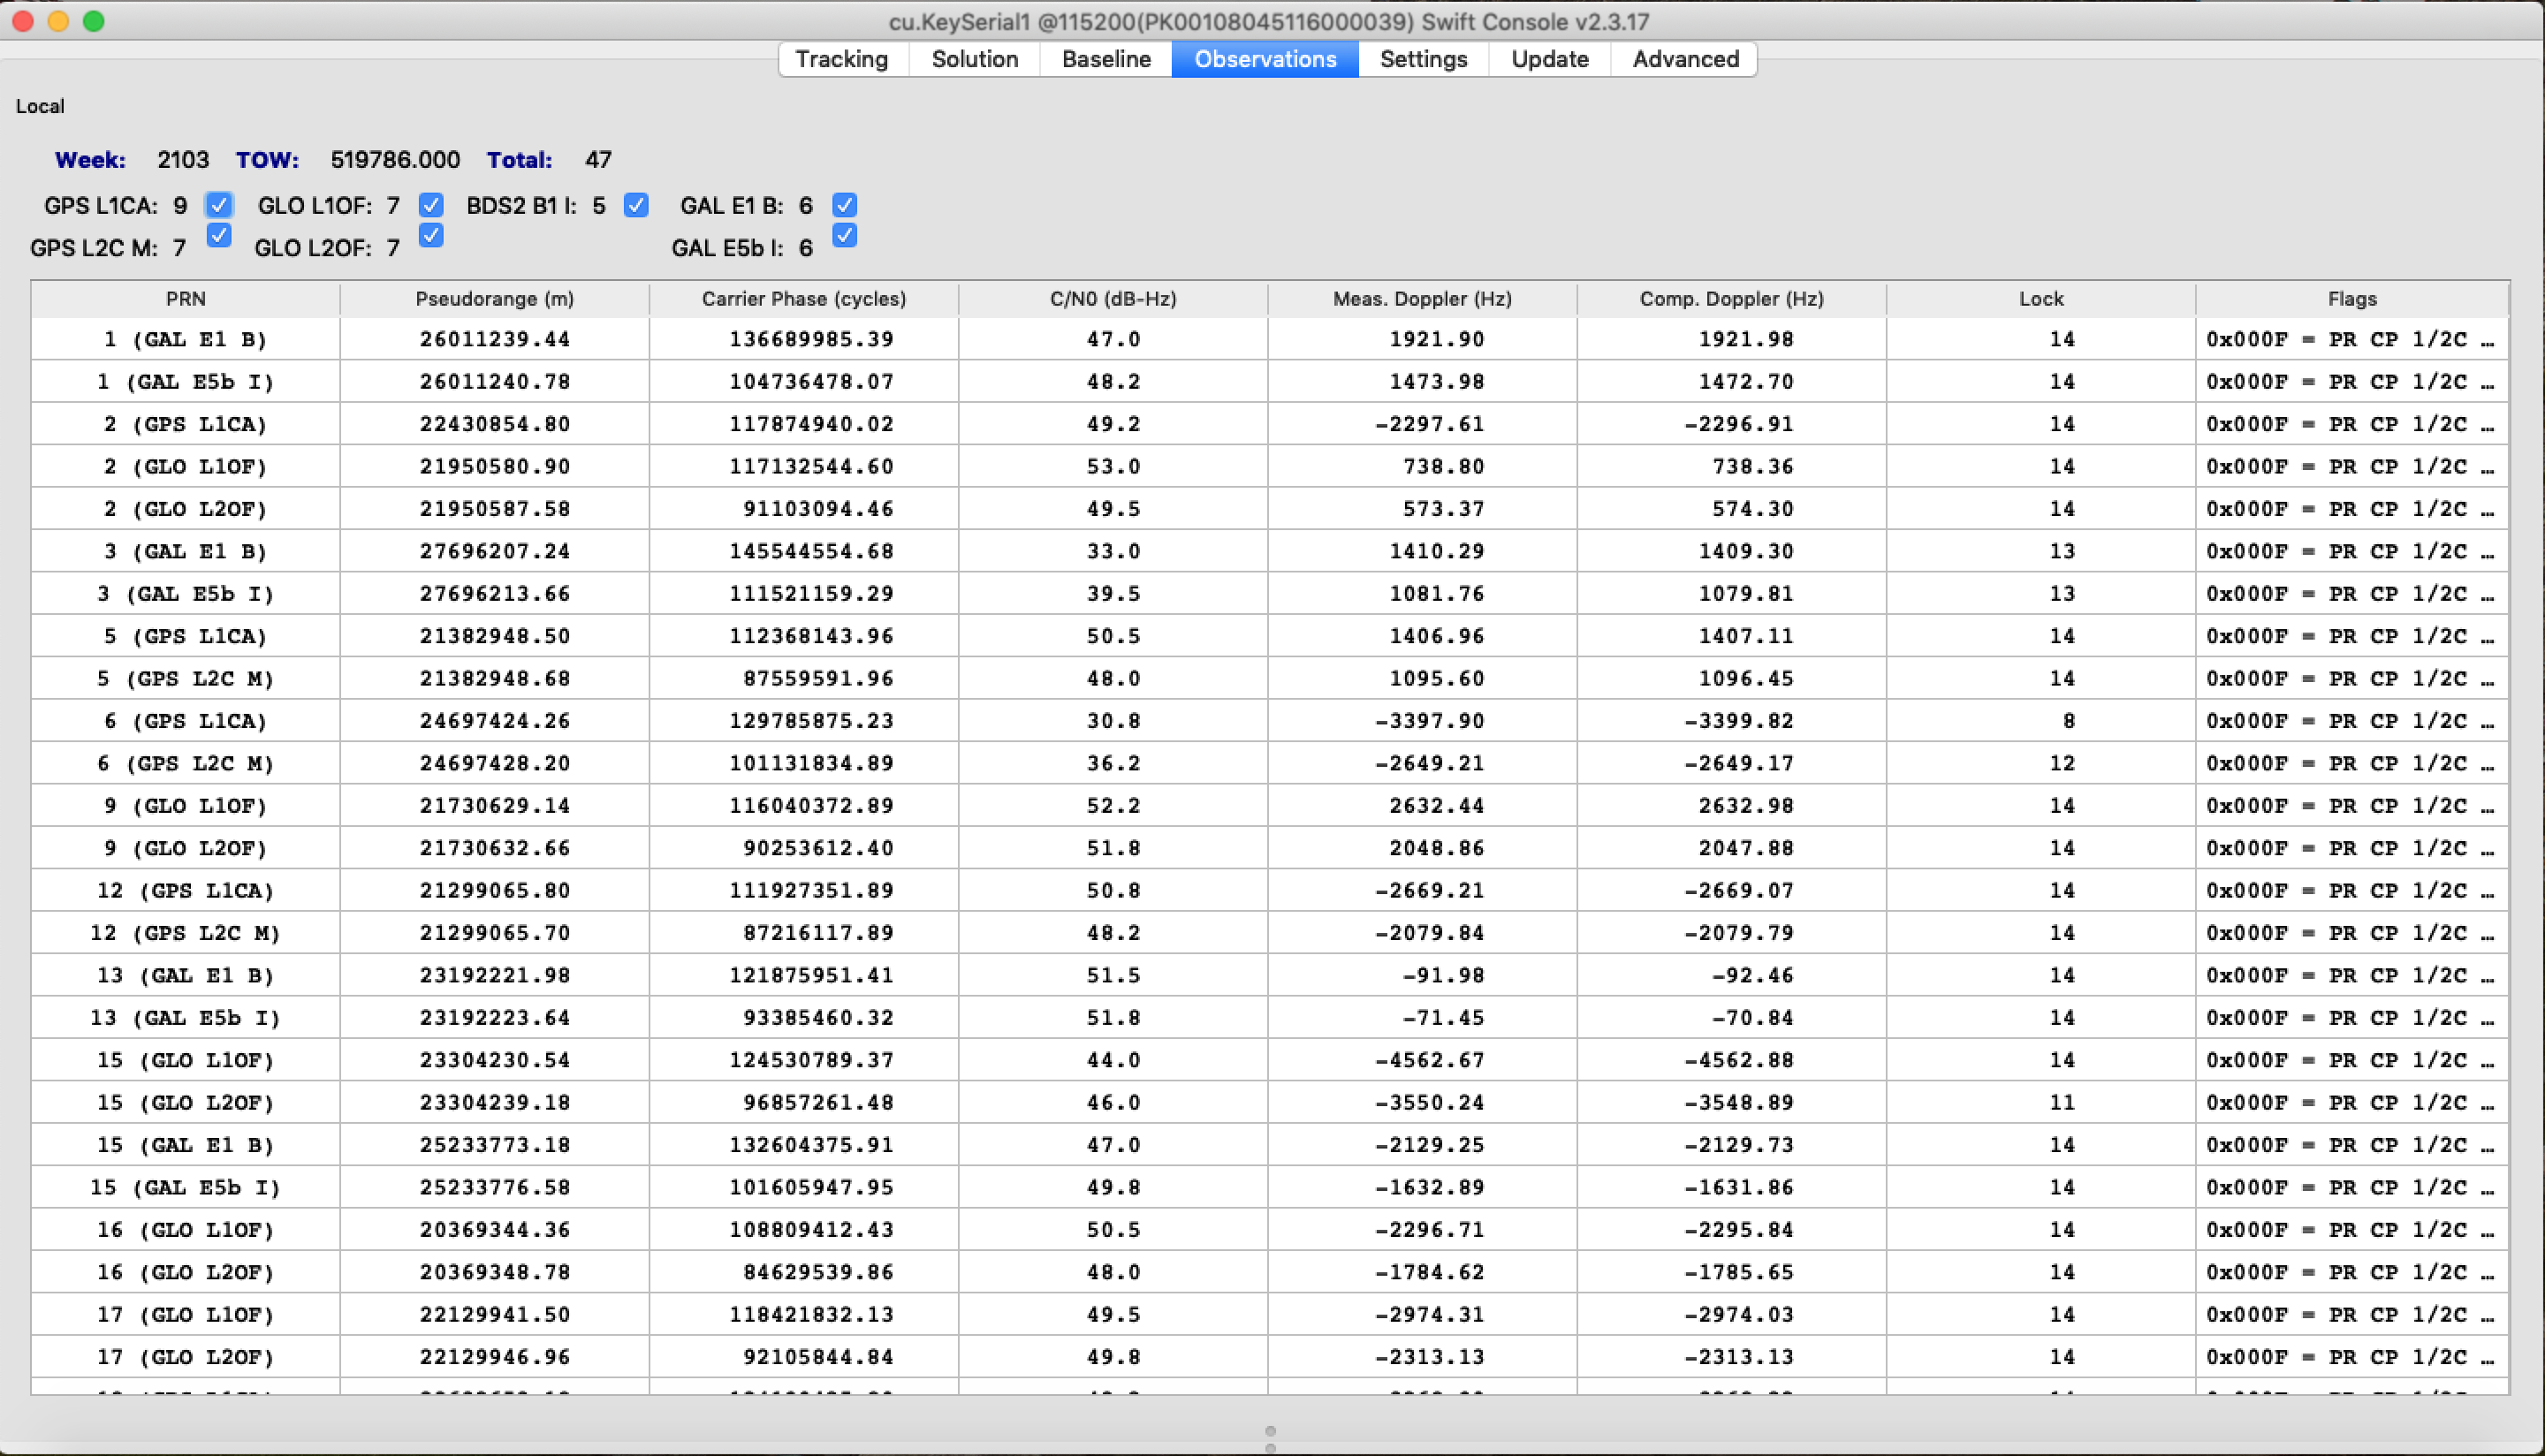The image size is (2545, 1456).
Task: Open the Solution tab
Action: [x=974, y=59]
